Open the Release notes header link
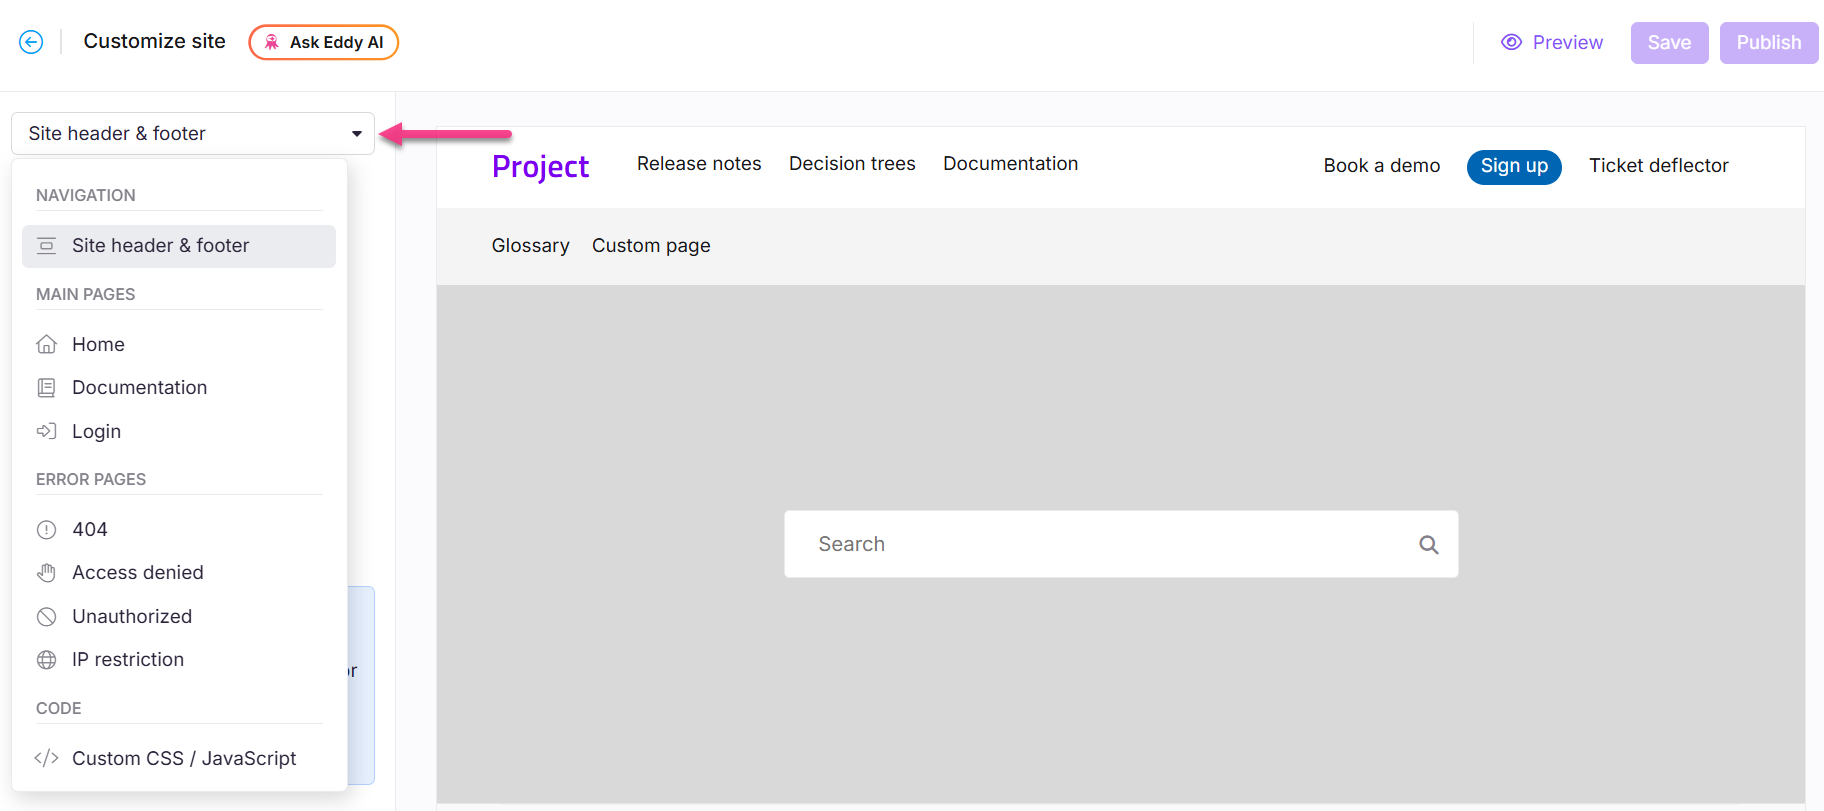Viewport: 1824px width, 811px height. [x=699, y=164]
